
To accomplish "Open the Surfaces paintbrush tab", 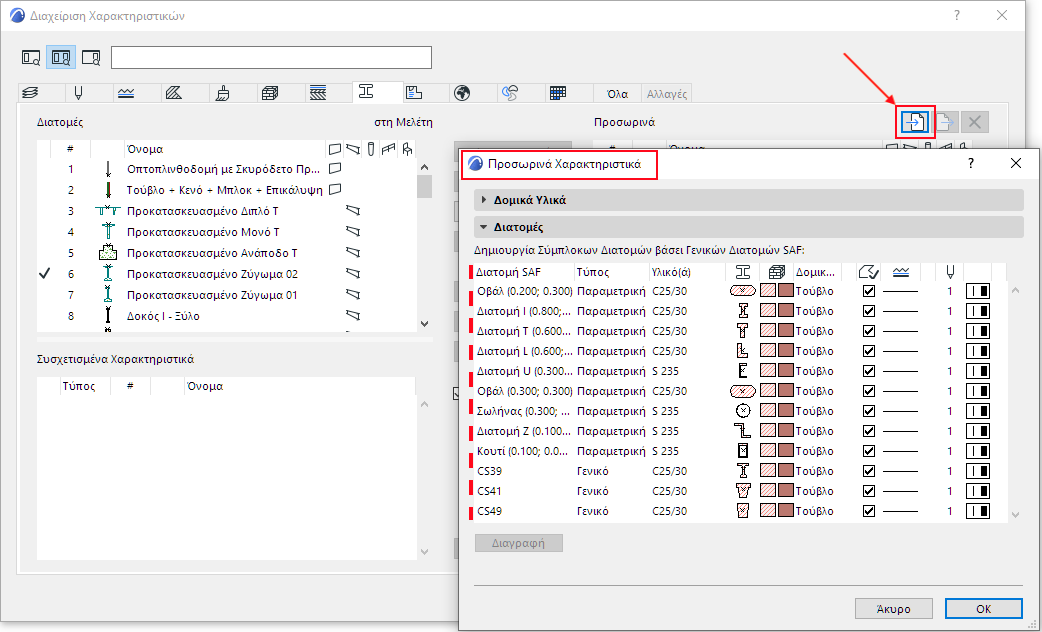I will pos(223,93).
